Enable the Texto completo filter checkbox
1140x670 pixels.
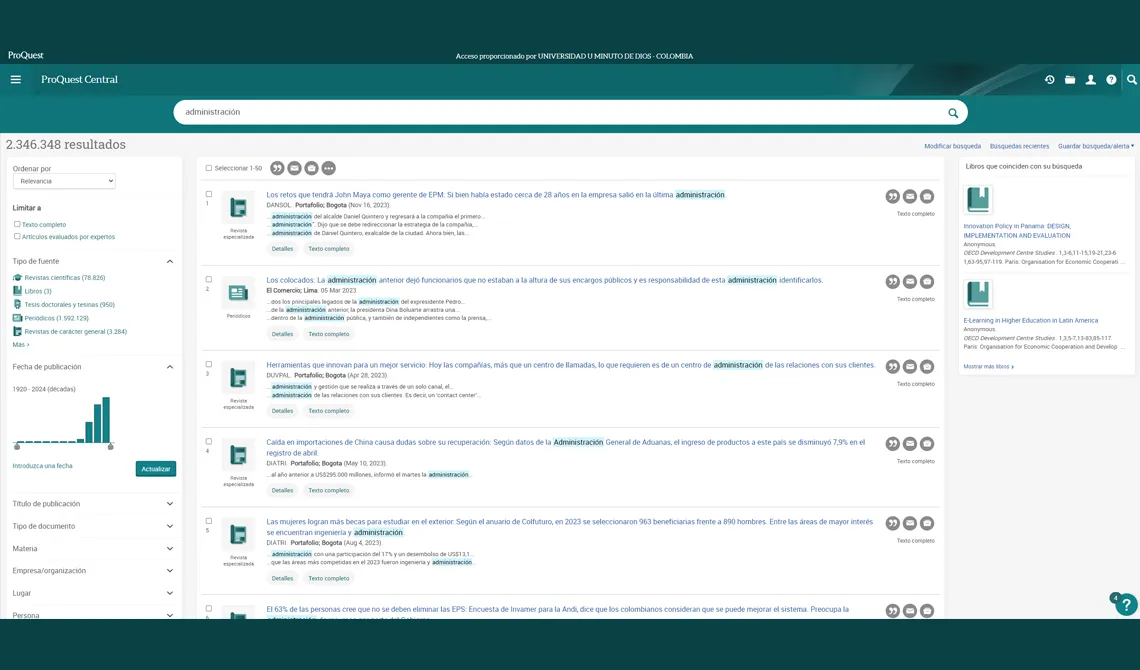coord(17,224)
